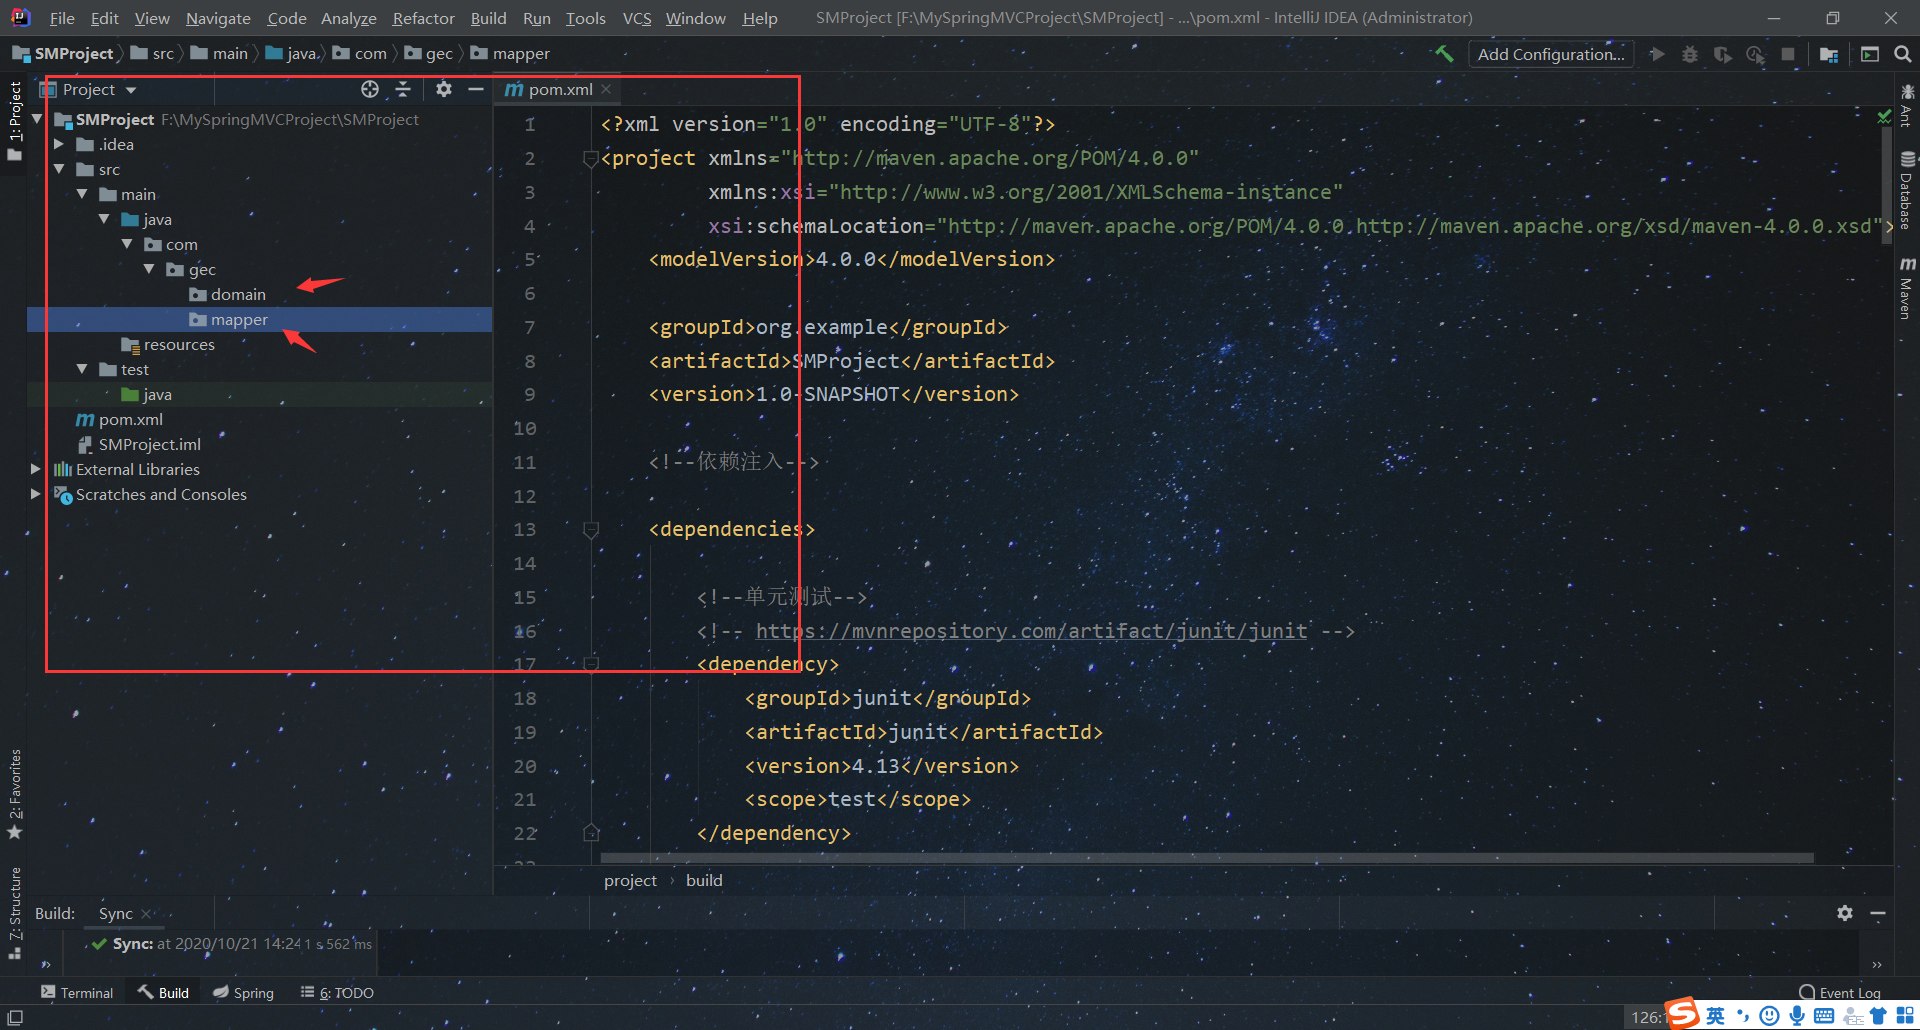Toggle Sogou punctuation mode button
Image resolution: width=1920 pixels, height=1030 pixels.
(1743, 1016)
